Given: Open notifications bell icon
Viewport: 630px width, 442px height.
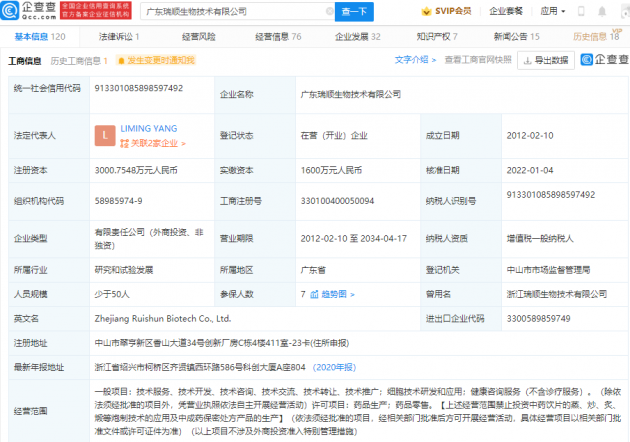Looking at the screenshot, I should (x=602, y=11).
